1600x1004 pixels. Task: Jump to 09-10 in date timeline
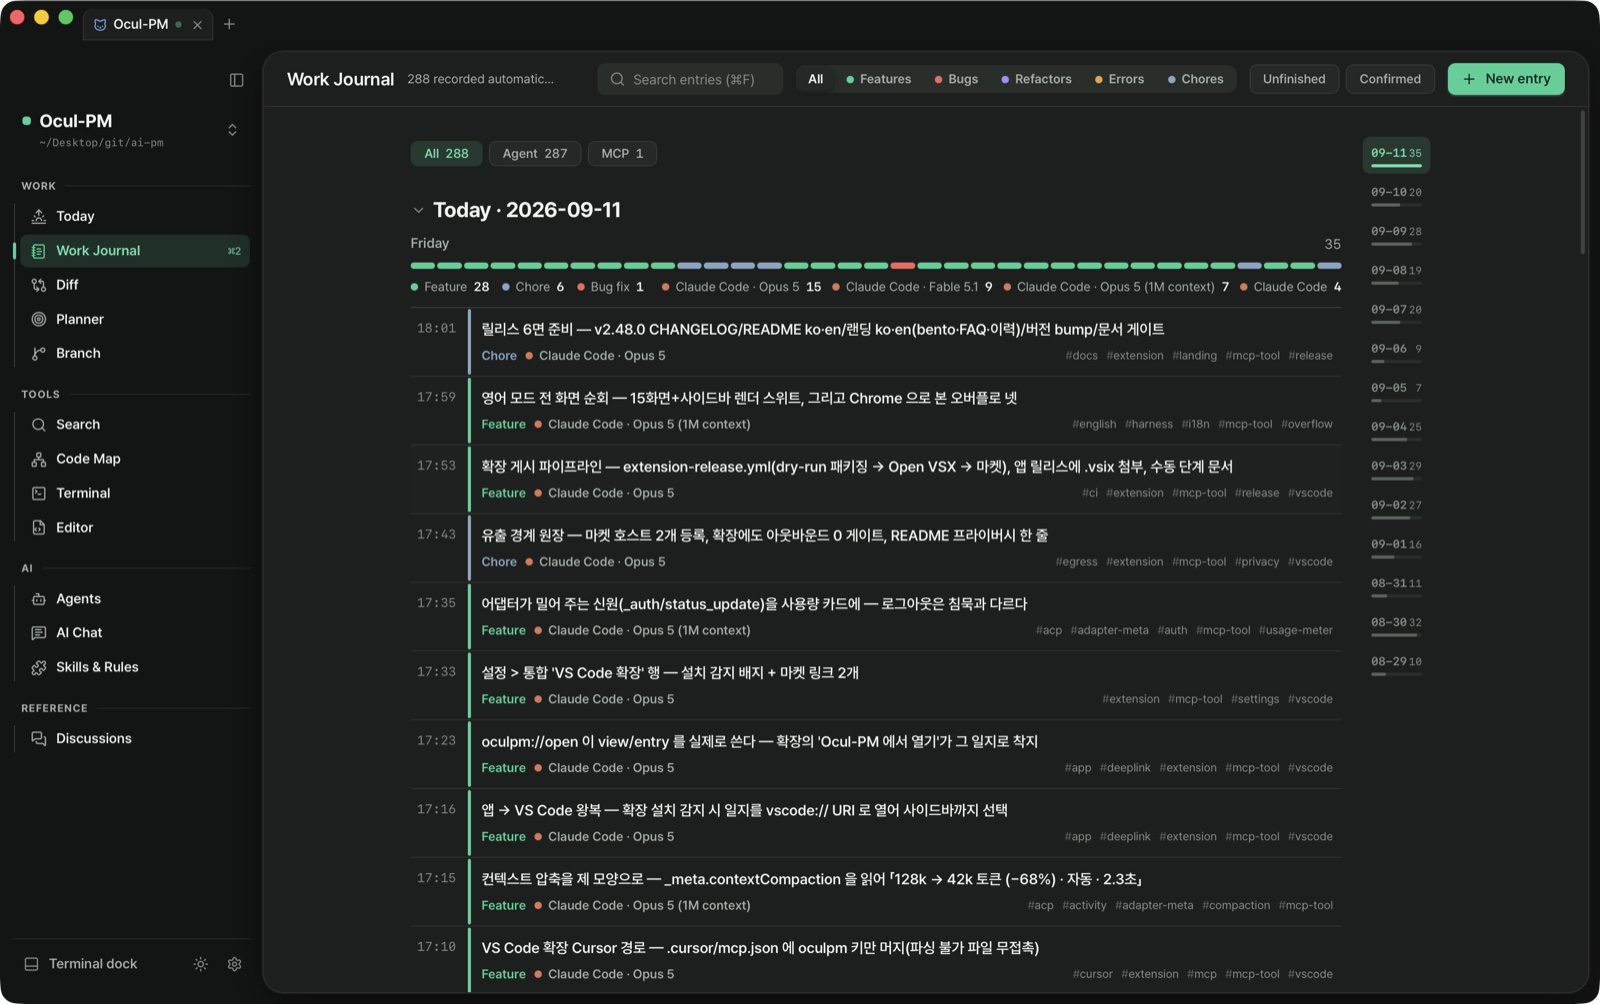click(1396, 195)
